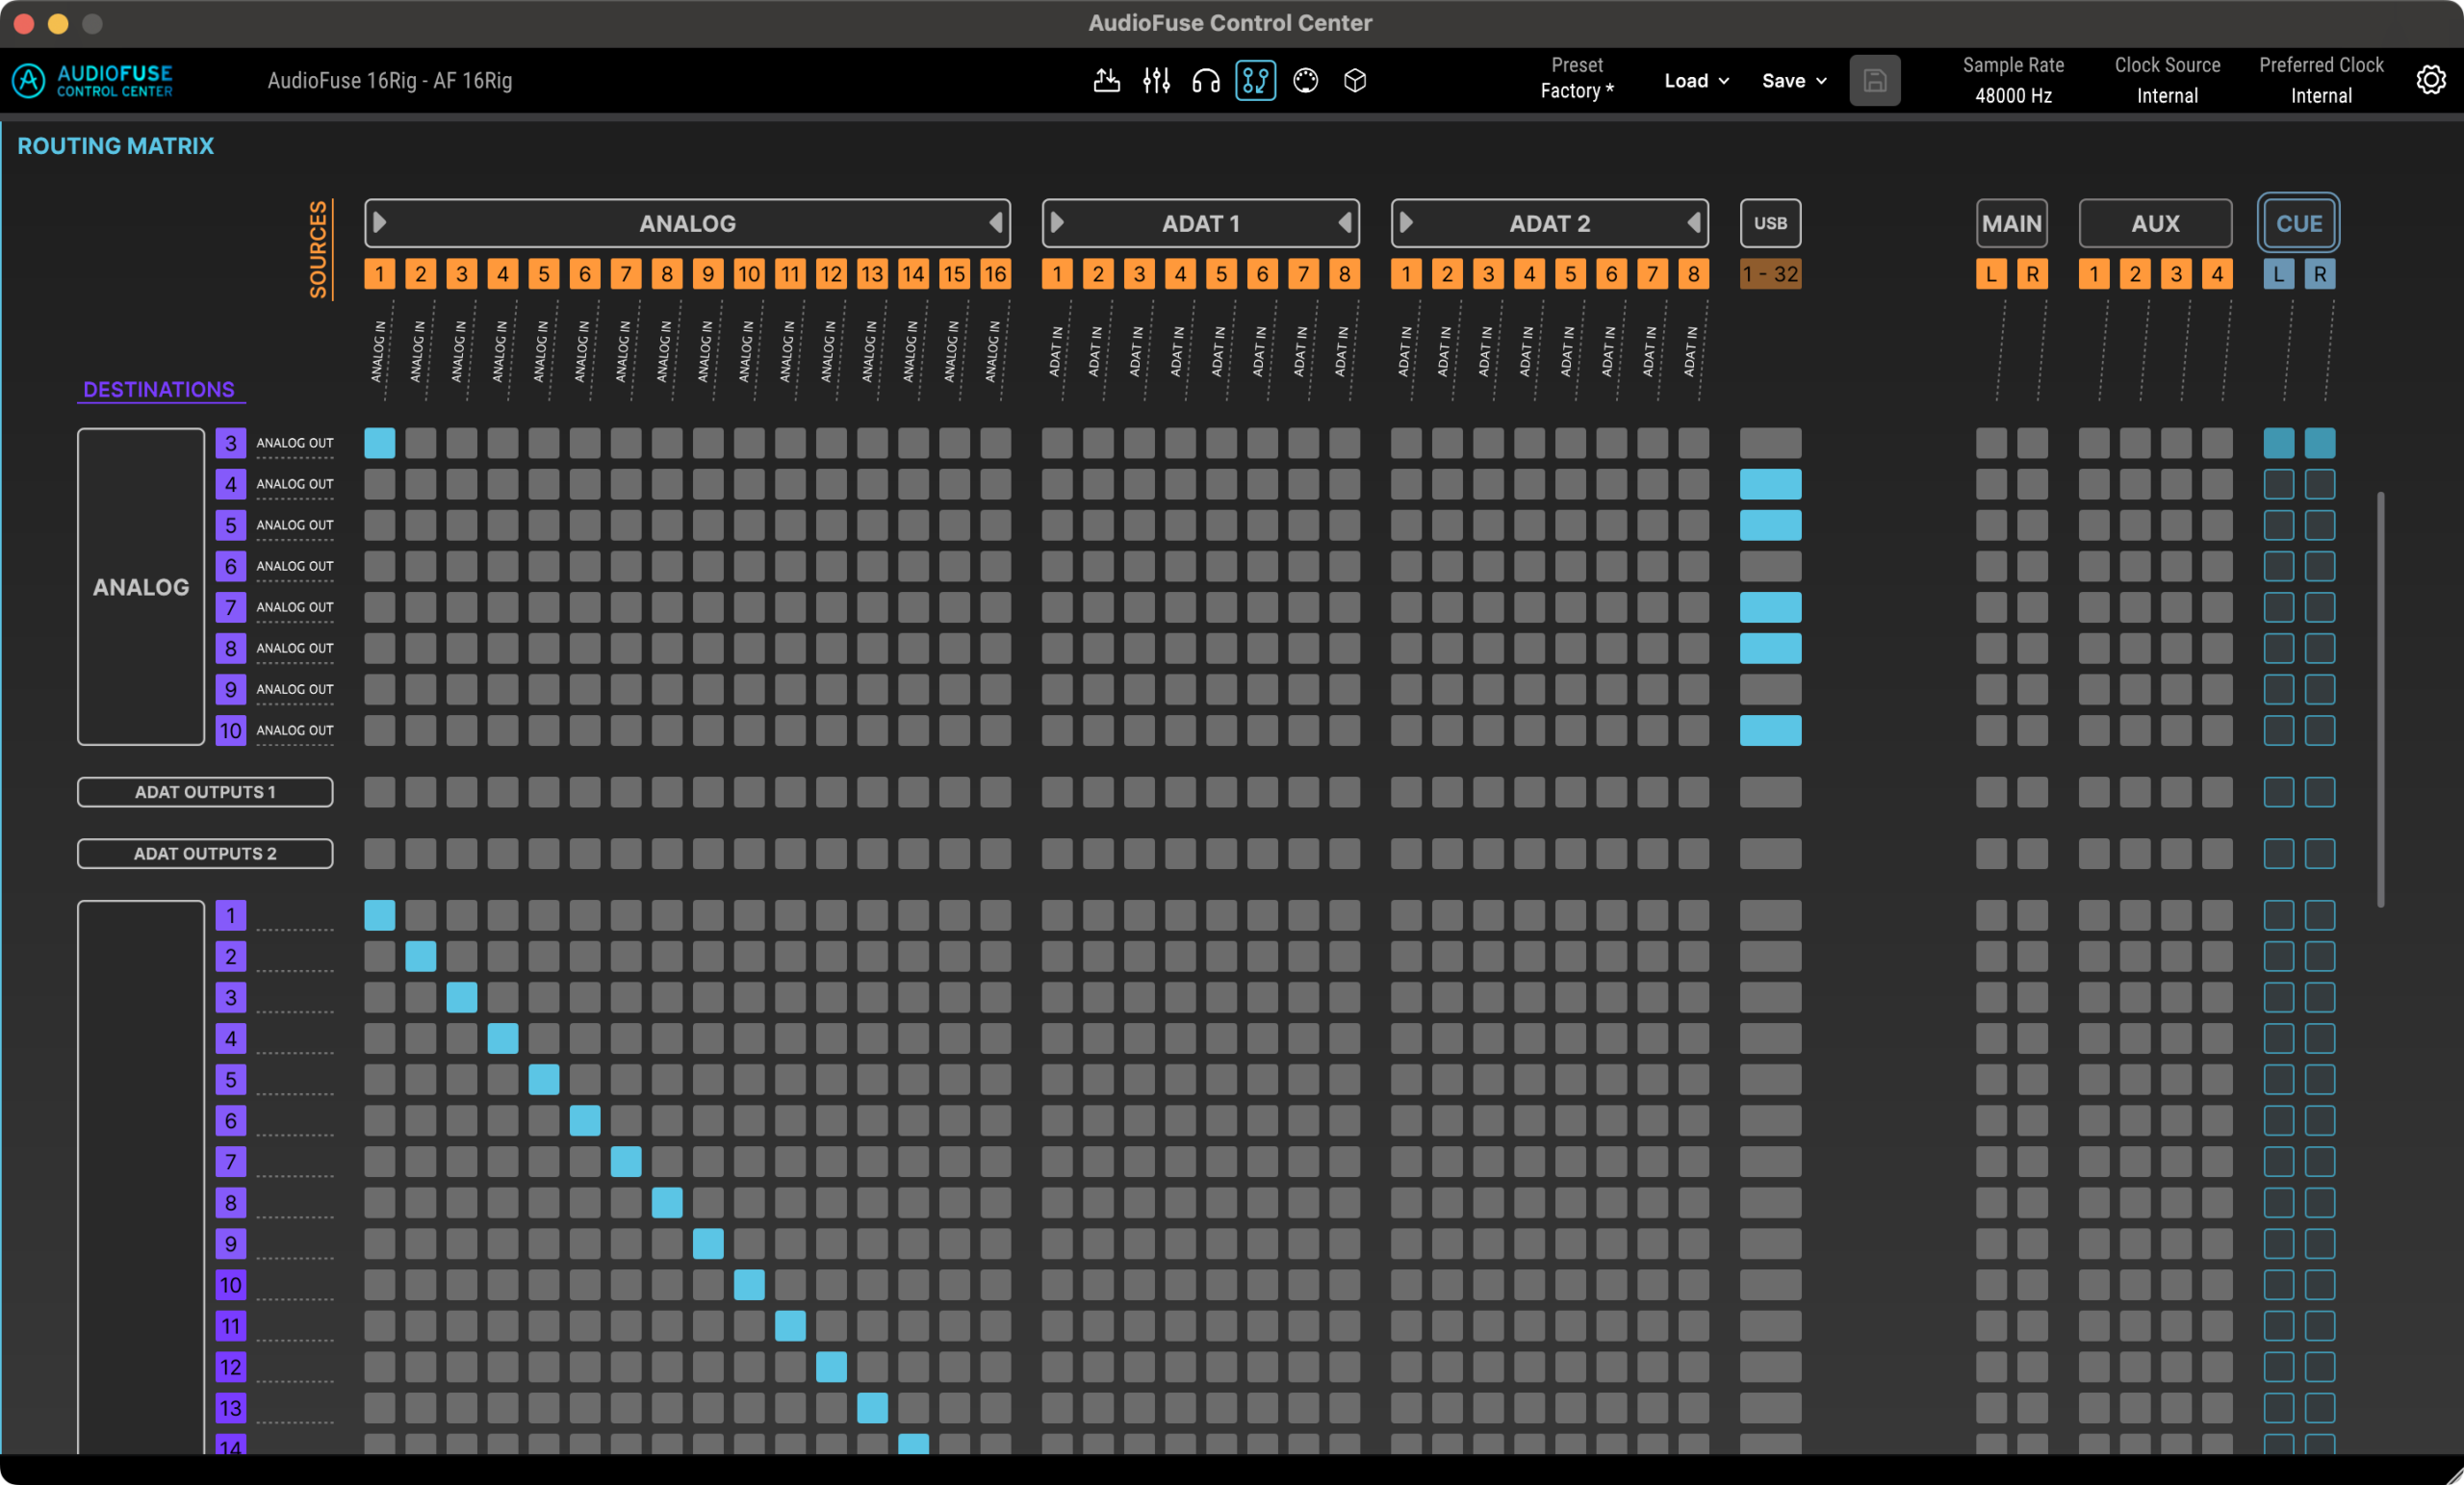Toggle USB routing for Analog Out 6

(1770, 566)
